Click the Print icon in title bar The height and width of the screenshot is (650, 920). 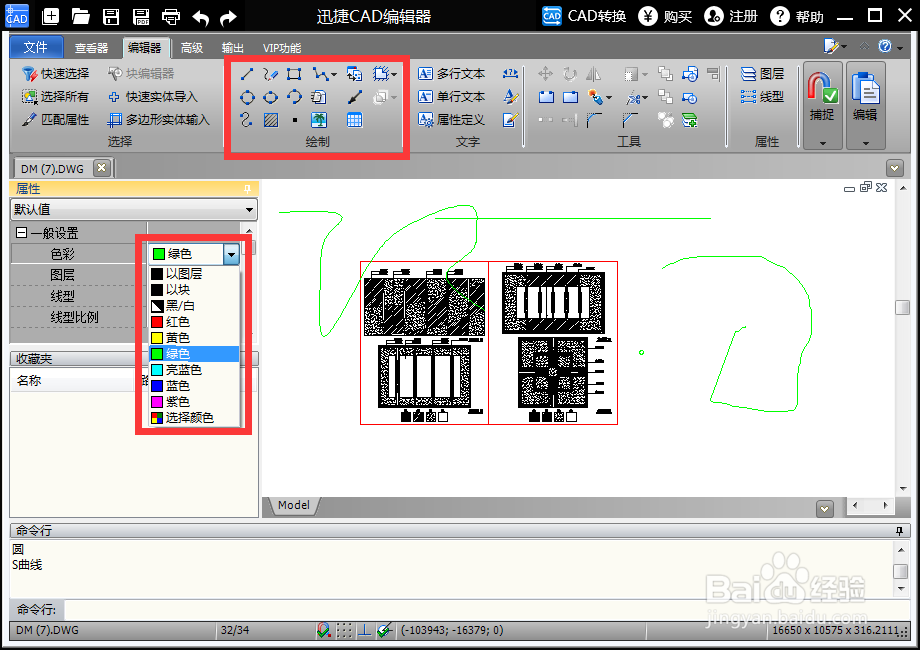pos(171,16)
